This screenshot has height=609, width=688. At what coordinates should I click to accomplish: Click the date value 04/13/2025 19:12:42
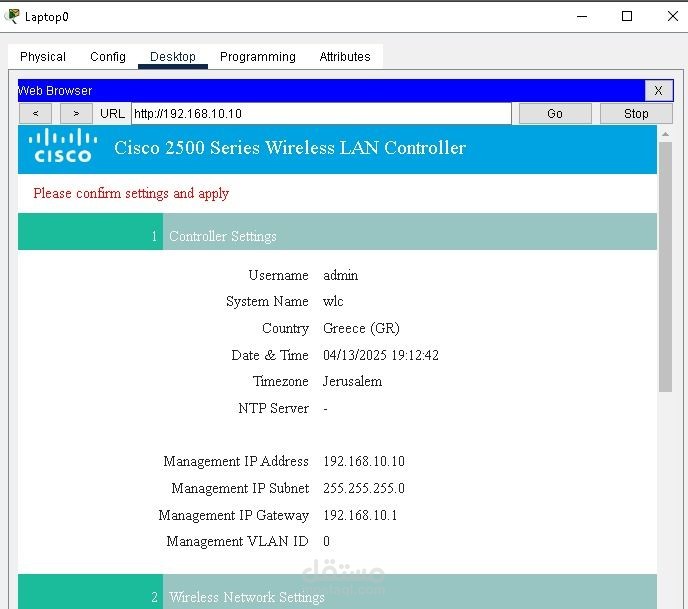[x=381, y=355]
